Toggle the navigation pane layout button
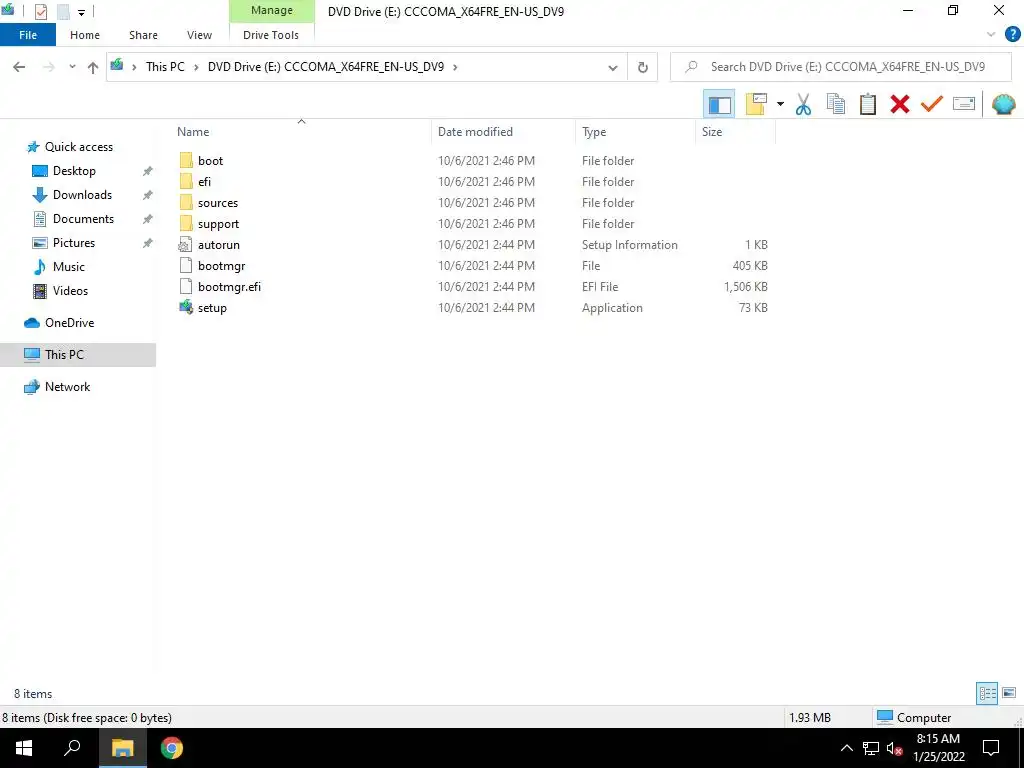 tap(719, 104)
